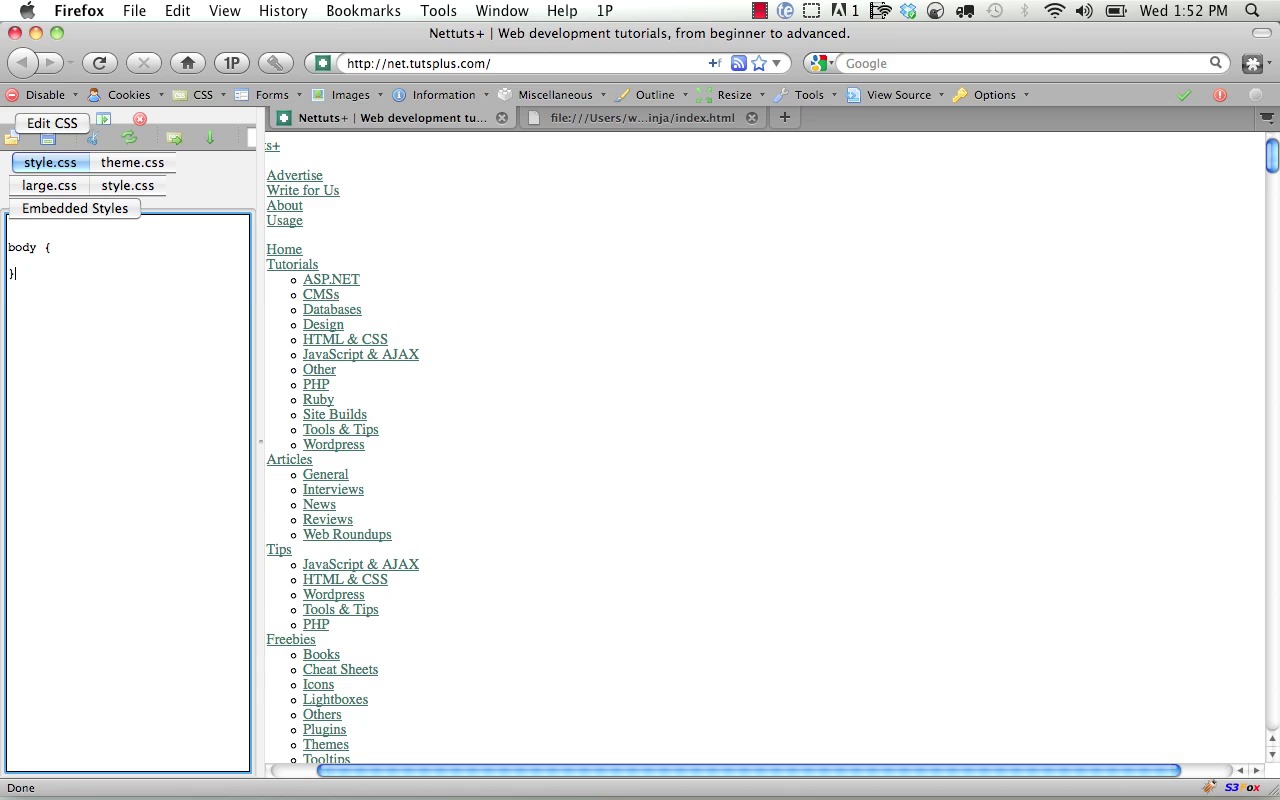Click the search magnifier in Google box
The image size is (1280, 800).
coord(1216,63)
